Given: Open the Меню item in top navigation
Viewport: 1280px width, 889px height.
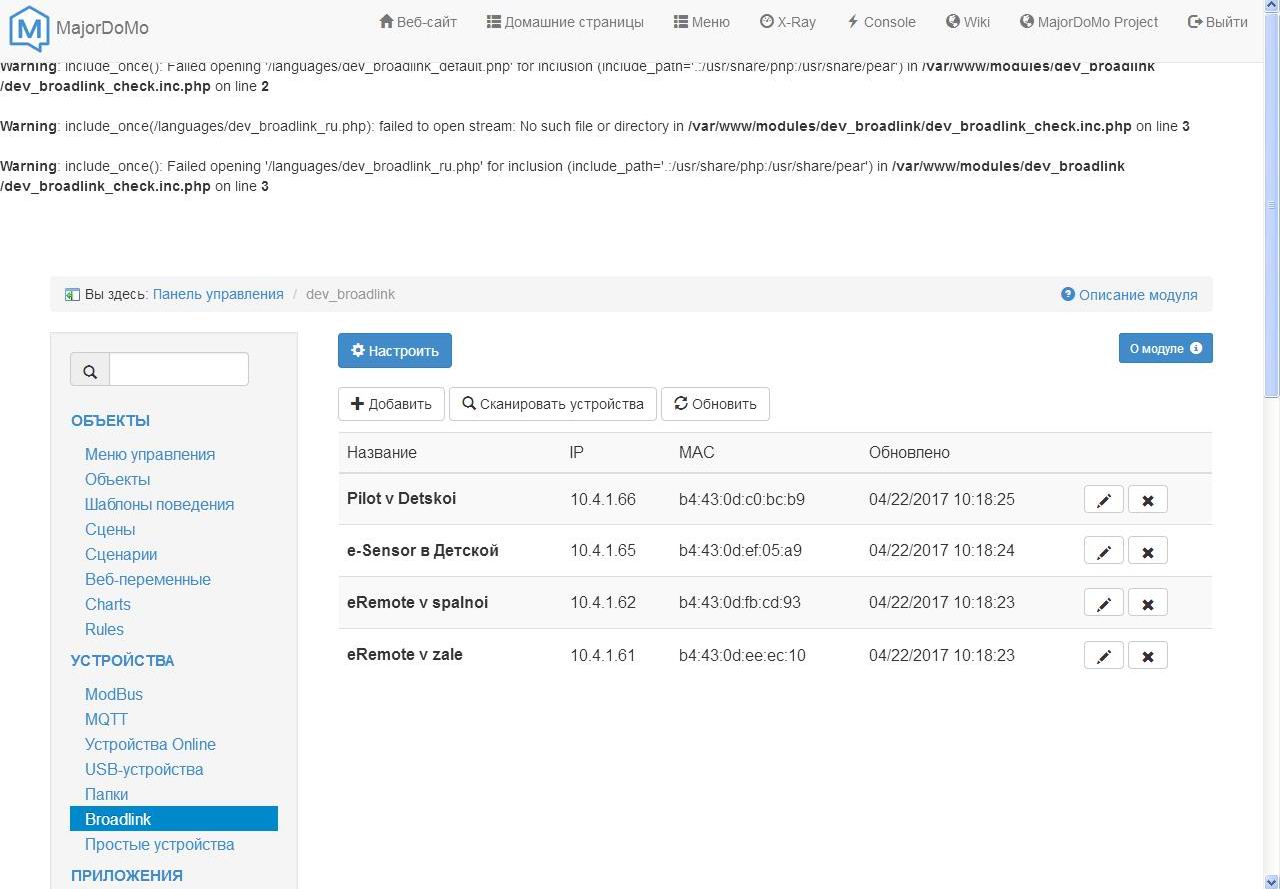Looking at the screenshot, I should (701, 22).
